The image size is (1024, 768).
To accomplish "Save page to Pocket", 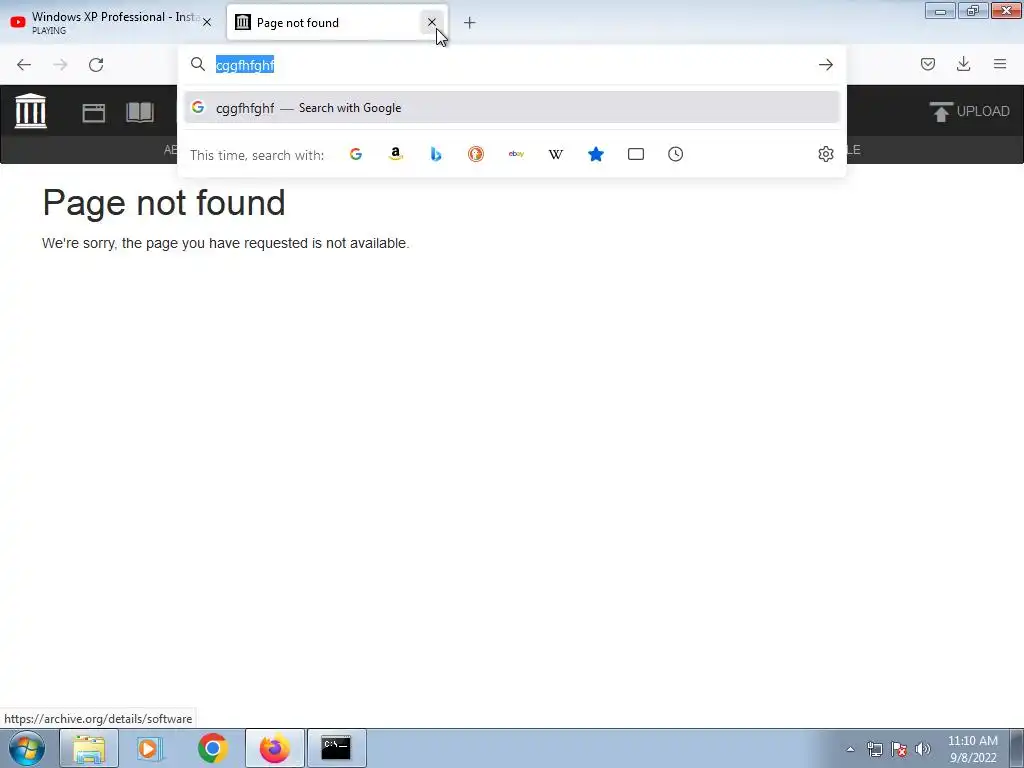I will tap(927, 64).
